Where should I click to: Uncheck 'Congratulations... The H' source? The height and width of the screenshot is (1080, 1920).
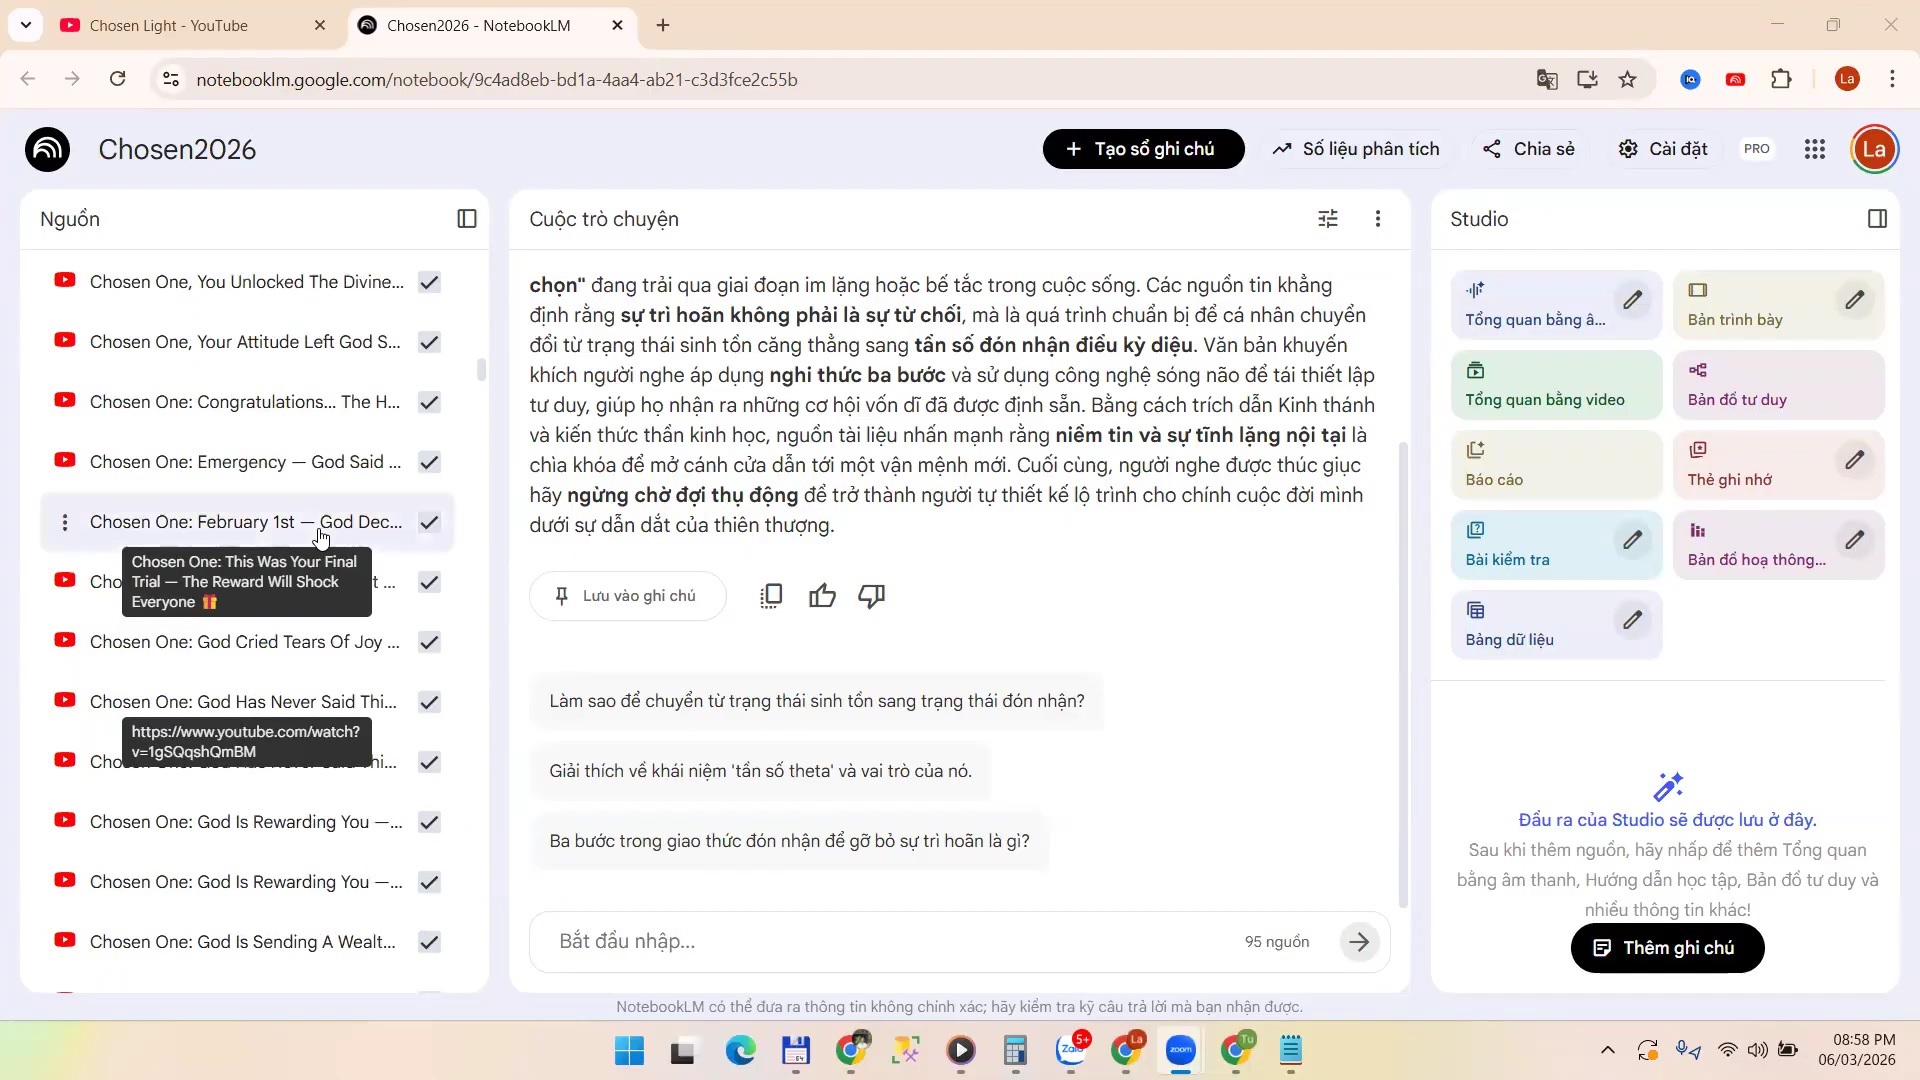(x=429, y=402)
